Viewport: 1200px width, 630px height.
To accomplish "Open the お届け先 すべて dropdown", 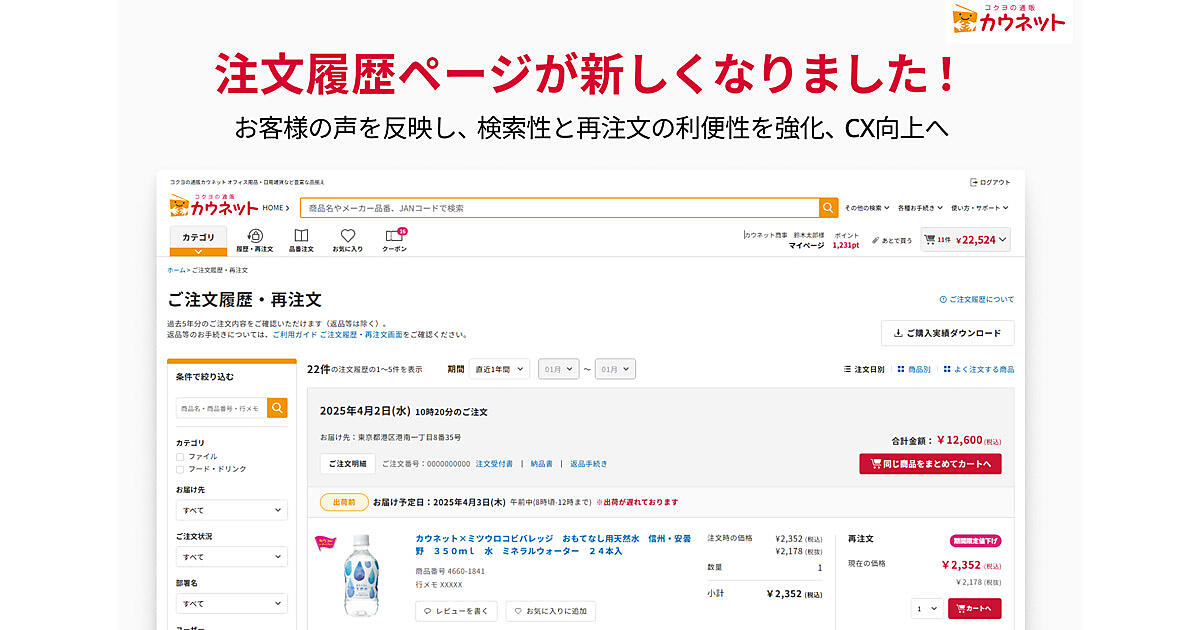I will point(231,510).
